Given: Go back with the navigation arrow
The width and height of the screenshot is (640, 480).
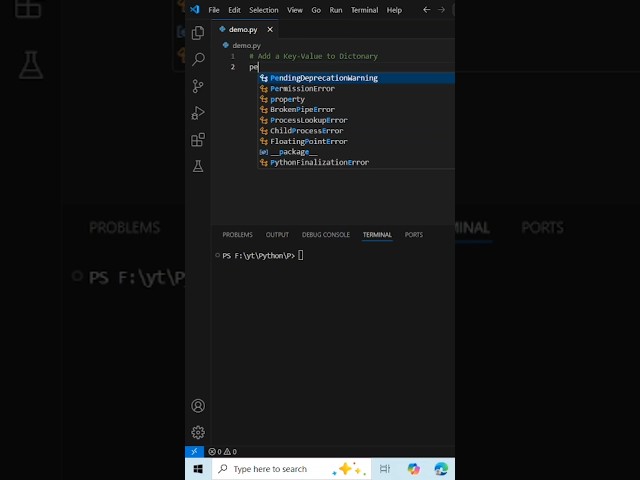Looking at the screenshot, I should click(x=427, y=10).
